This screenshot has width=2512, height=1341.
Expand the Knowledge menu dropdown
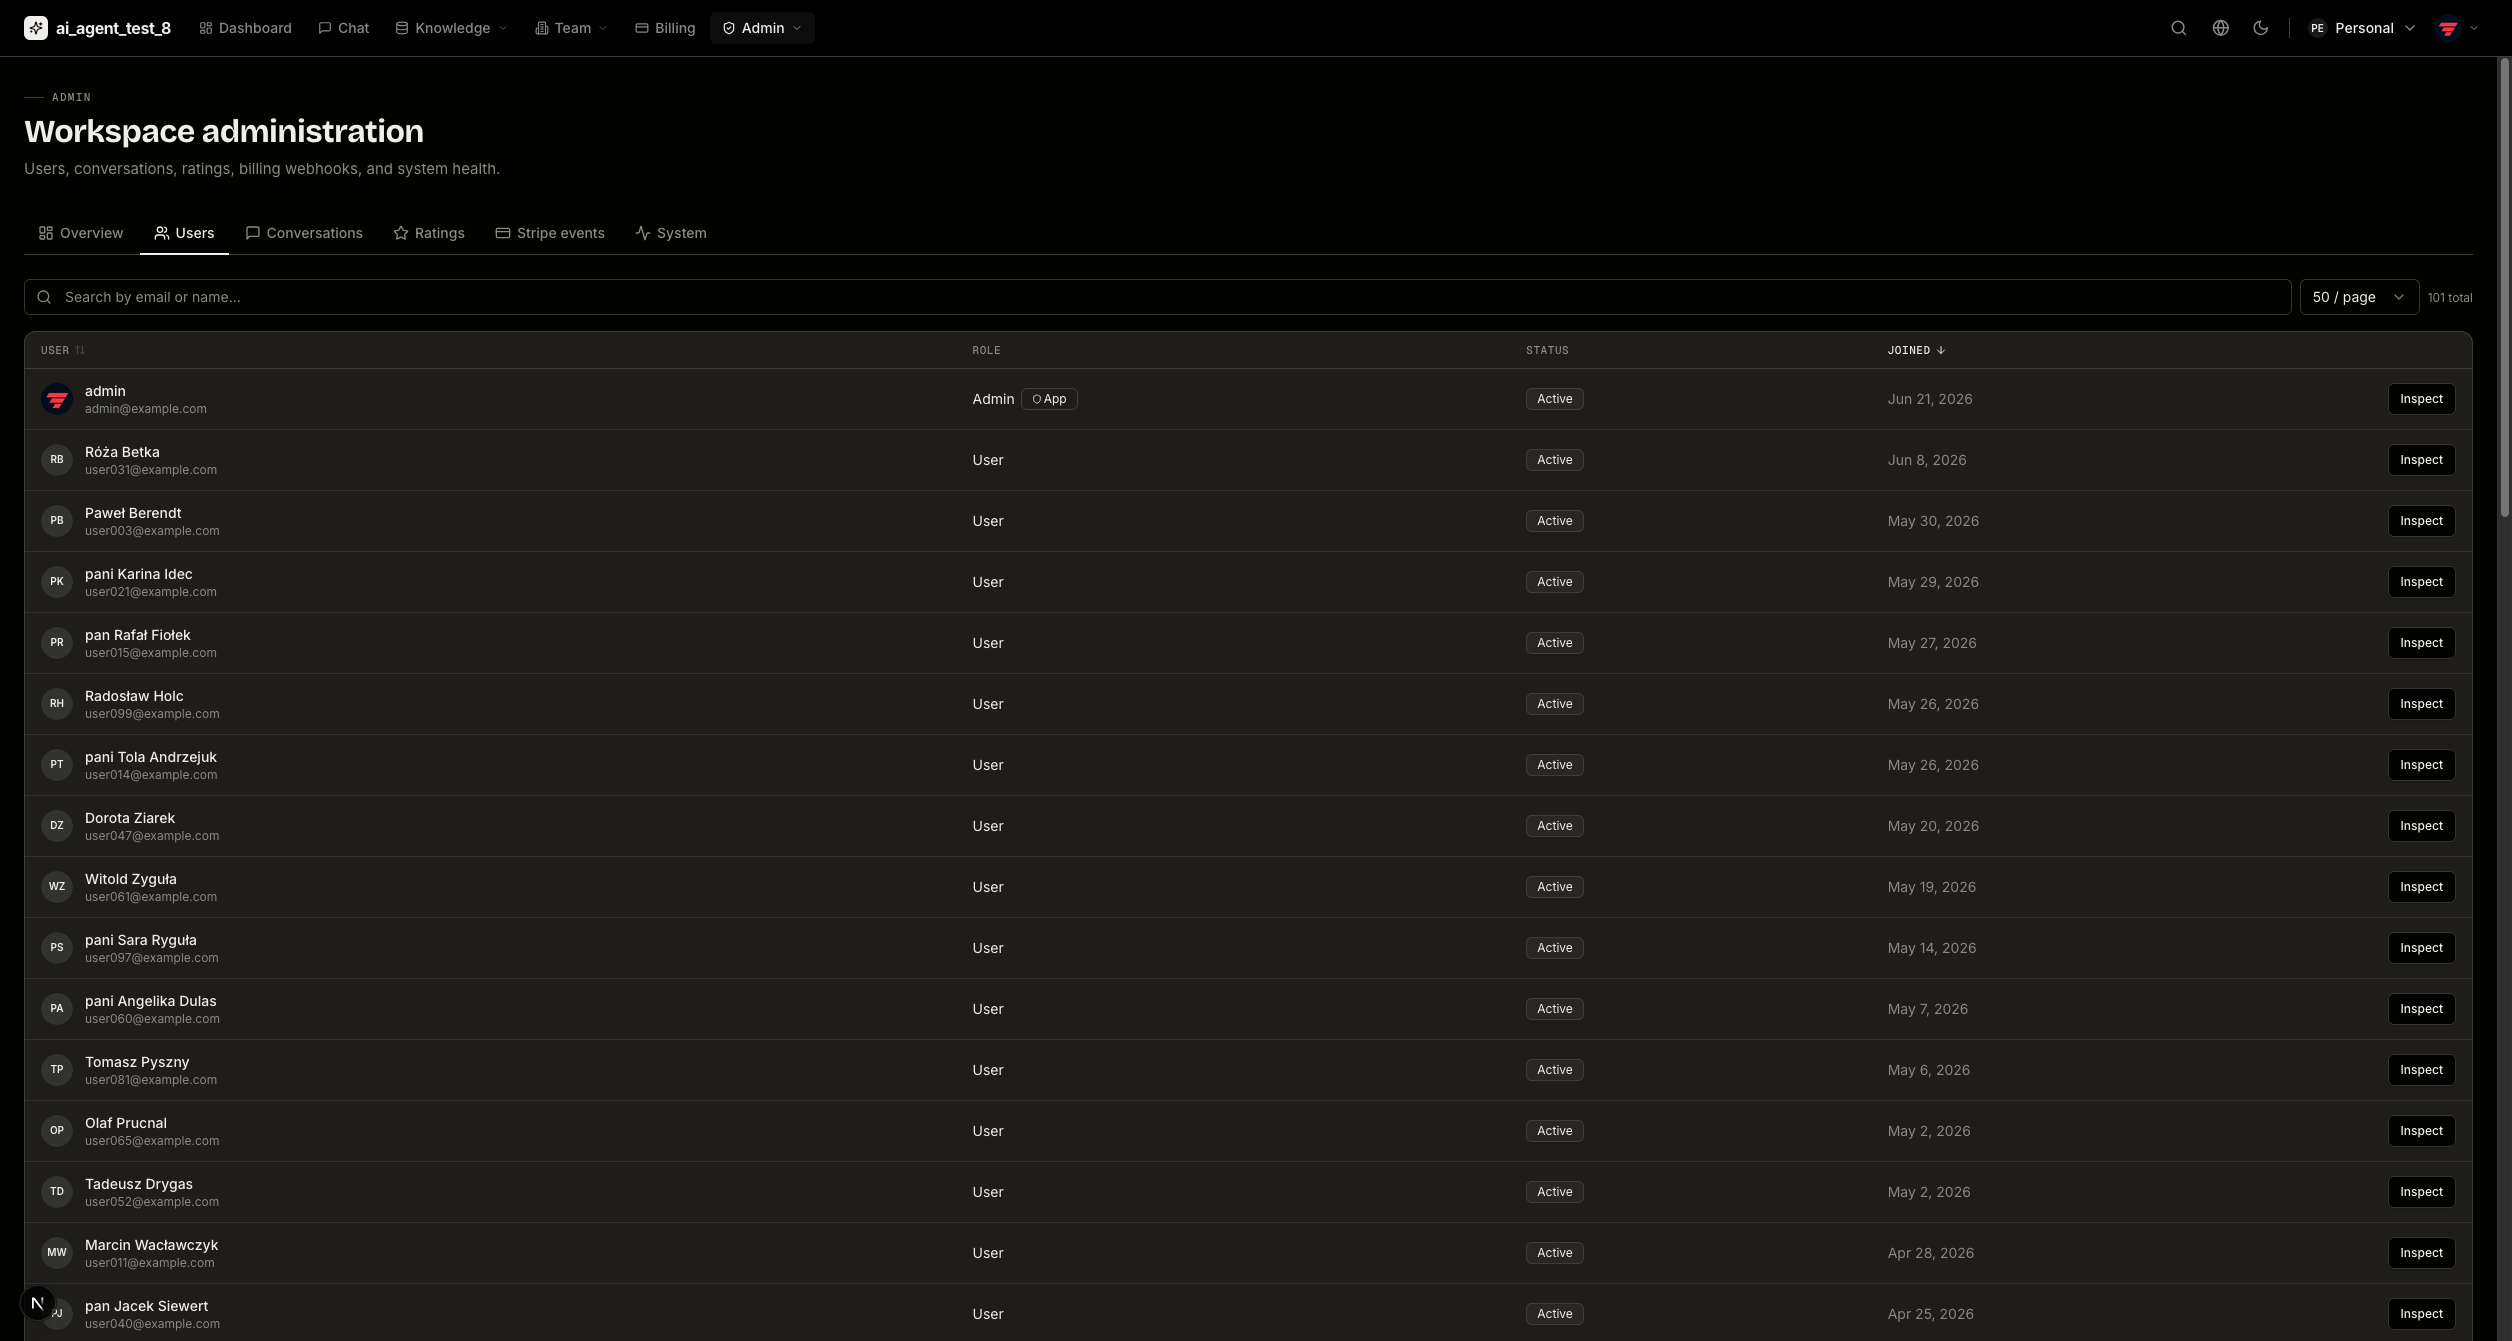[x=451, y=28]
